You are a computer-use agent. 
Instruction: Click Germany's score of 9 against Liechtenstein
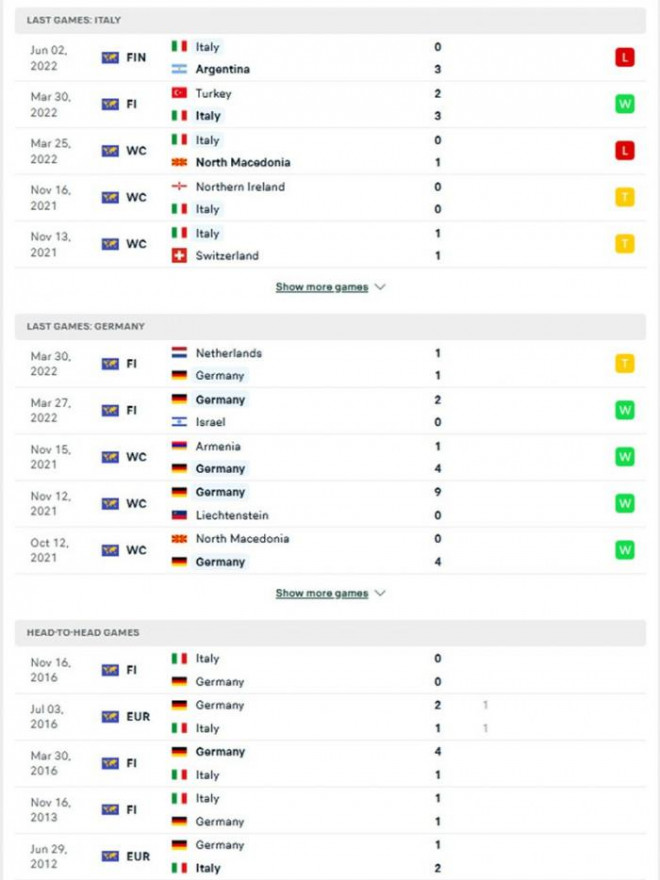(438, 492)
